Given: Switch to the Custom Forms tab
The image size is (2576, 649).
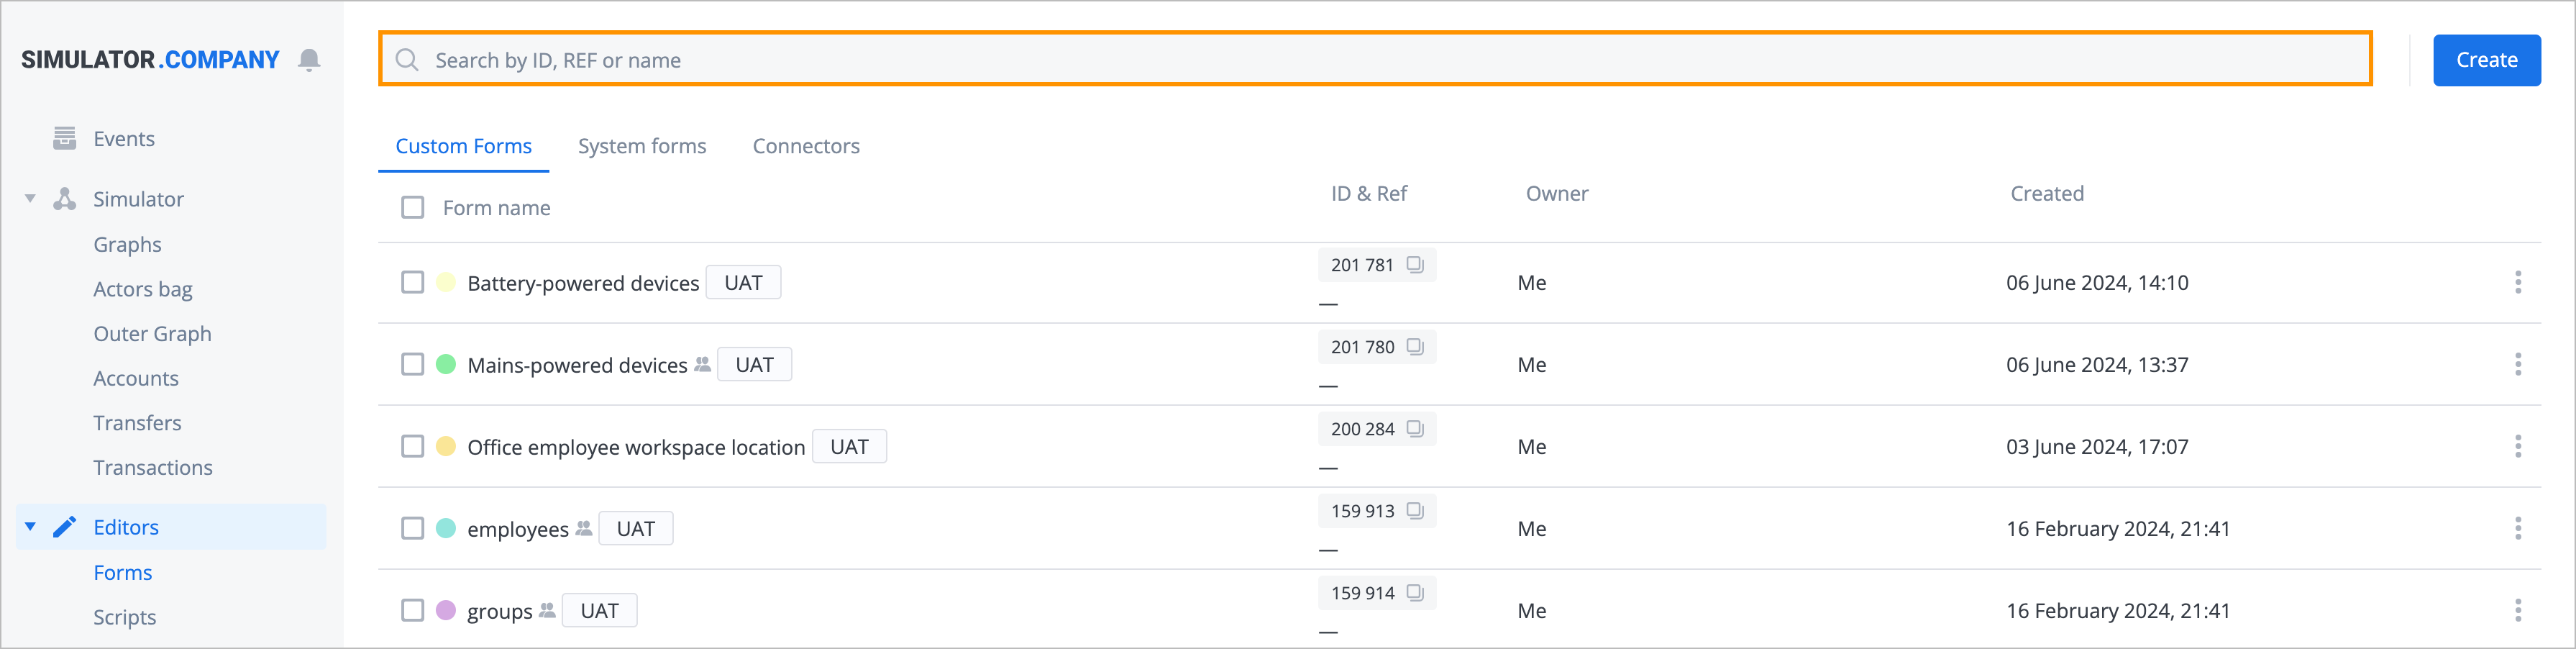Looking at the screenshot, I should tap(464, 146).
